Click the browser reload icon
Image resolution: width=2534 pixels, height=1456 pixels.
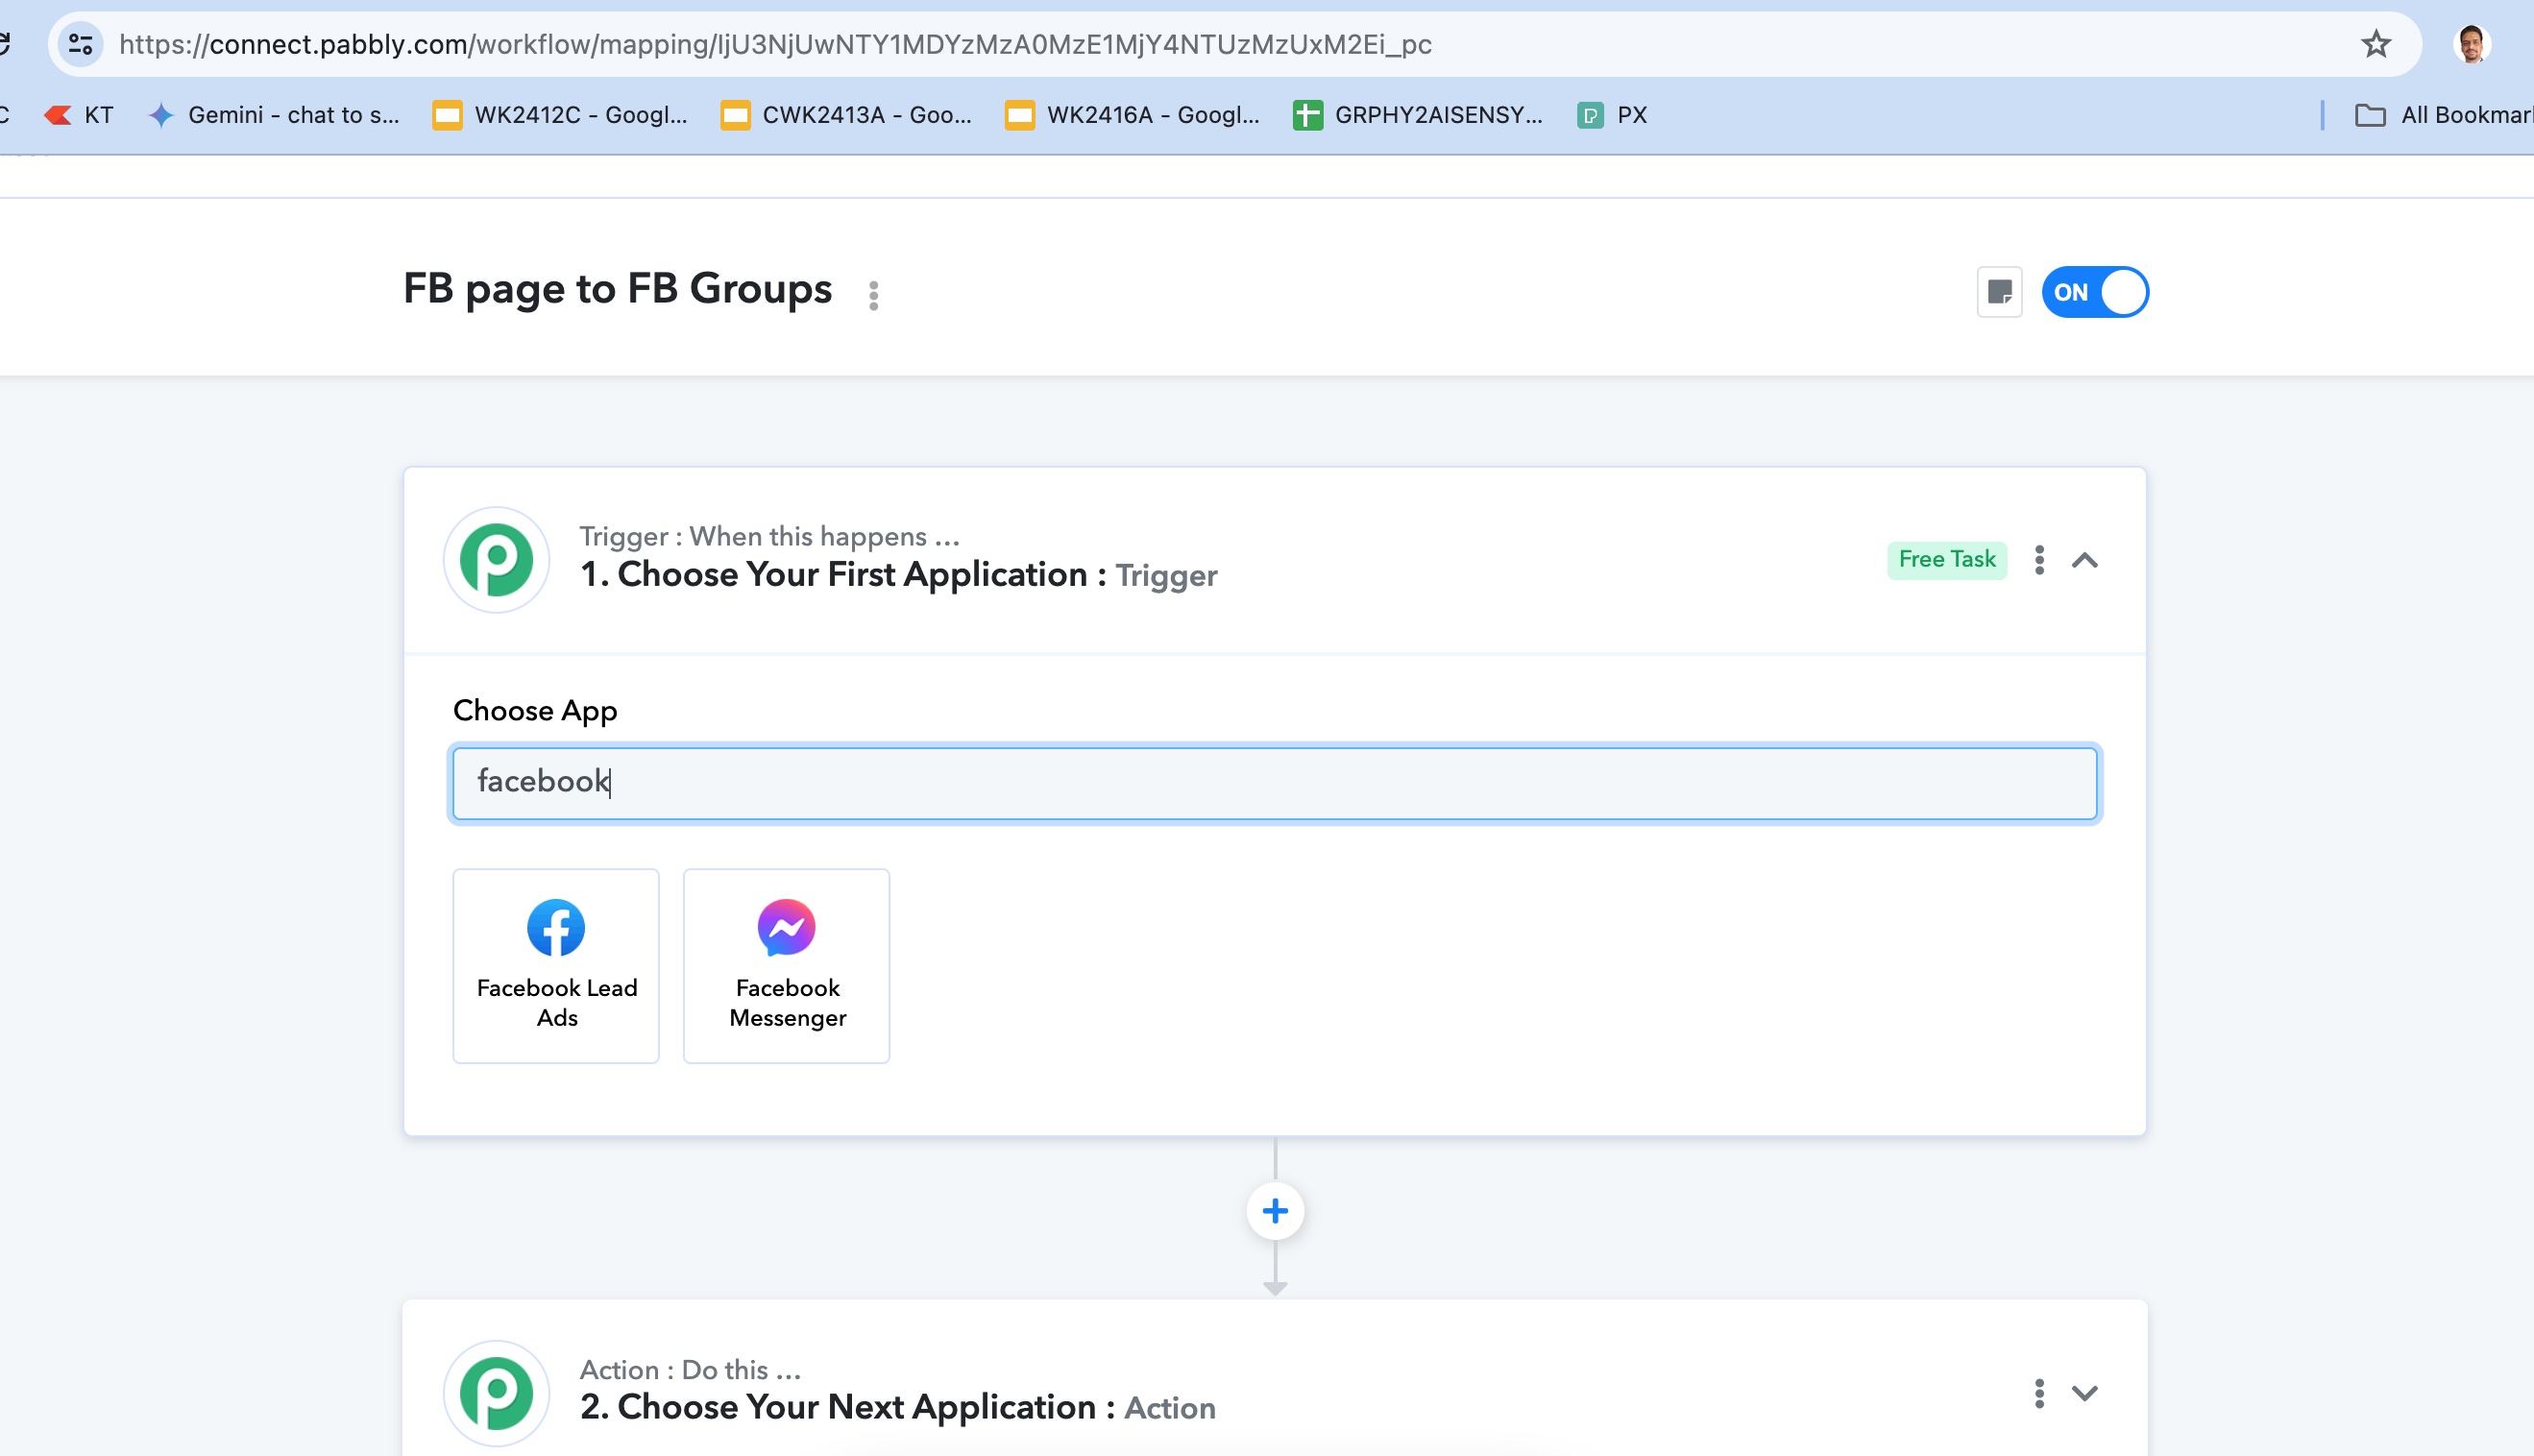tap(4, 44)
